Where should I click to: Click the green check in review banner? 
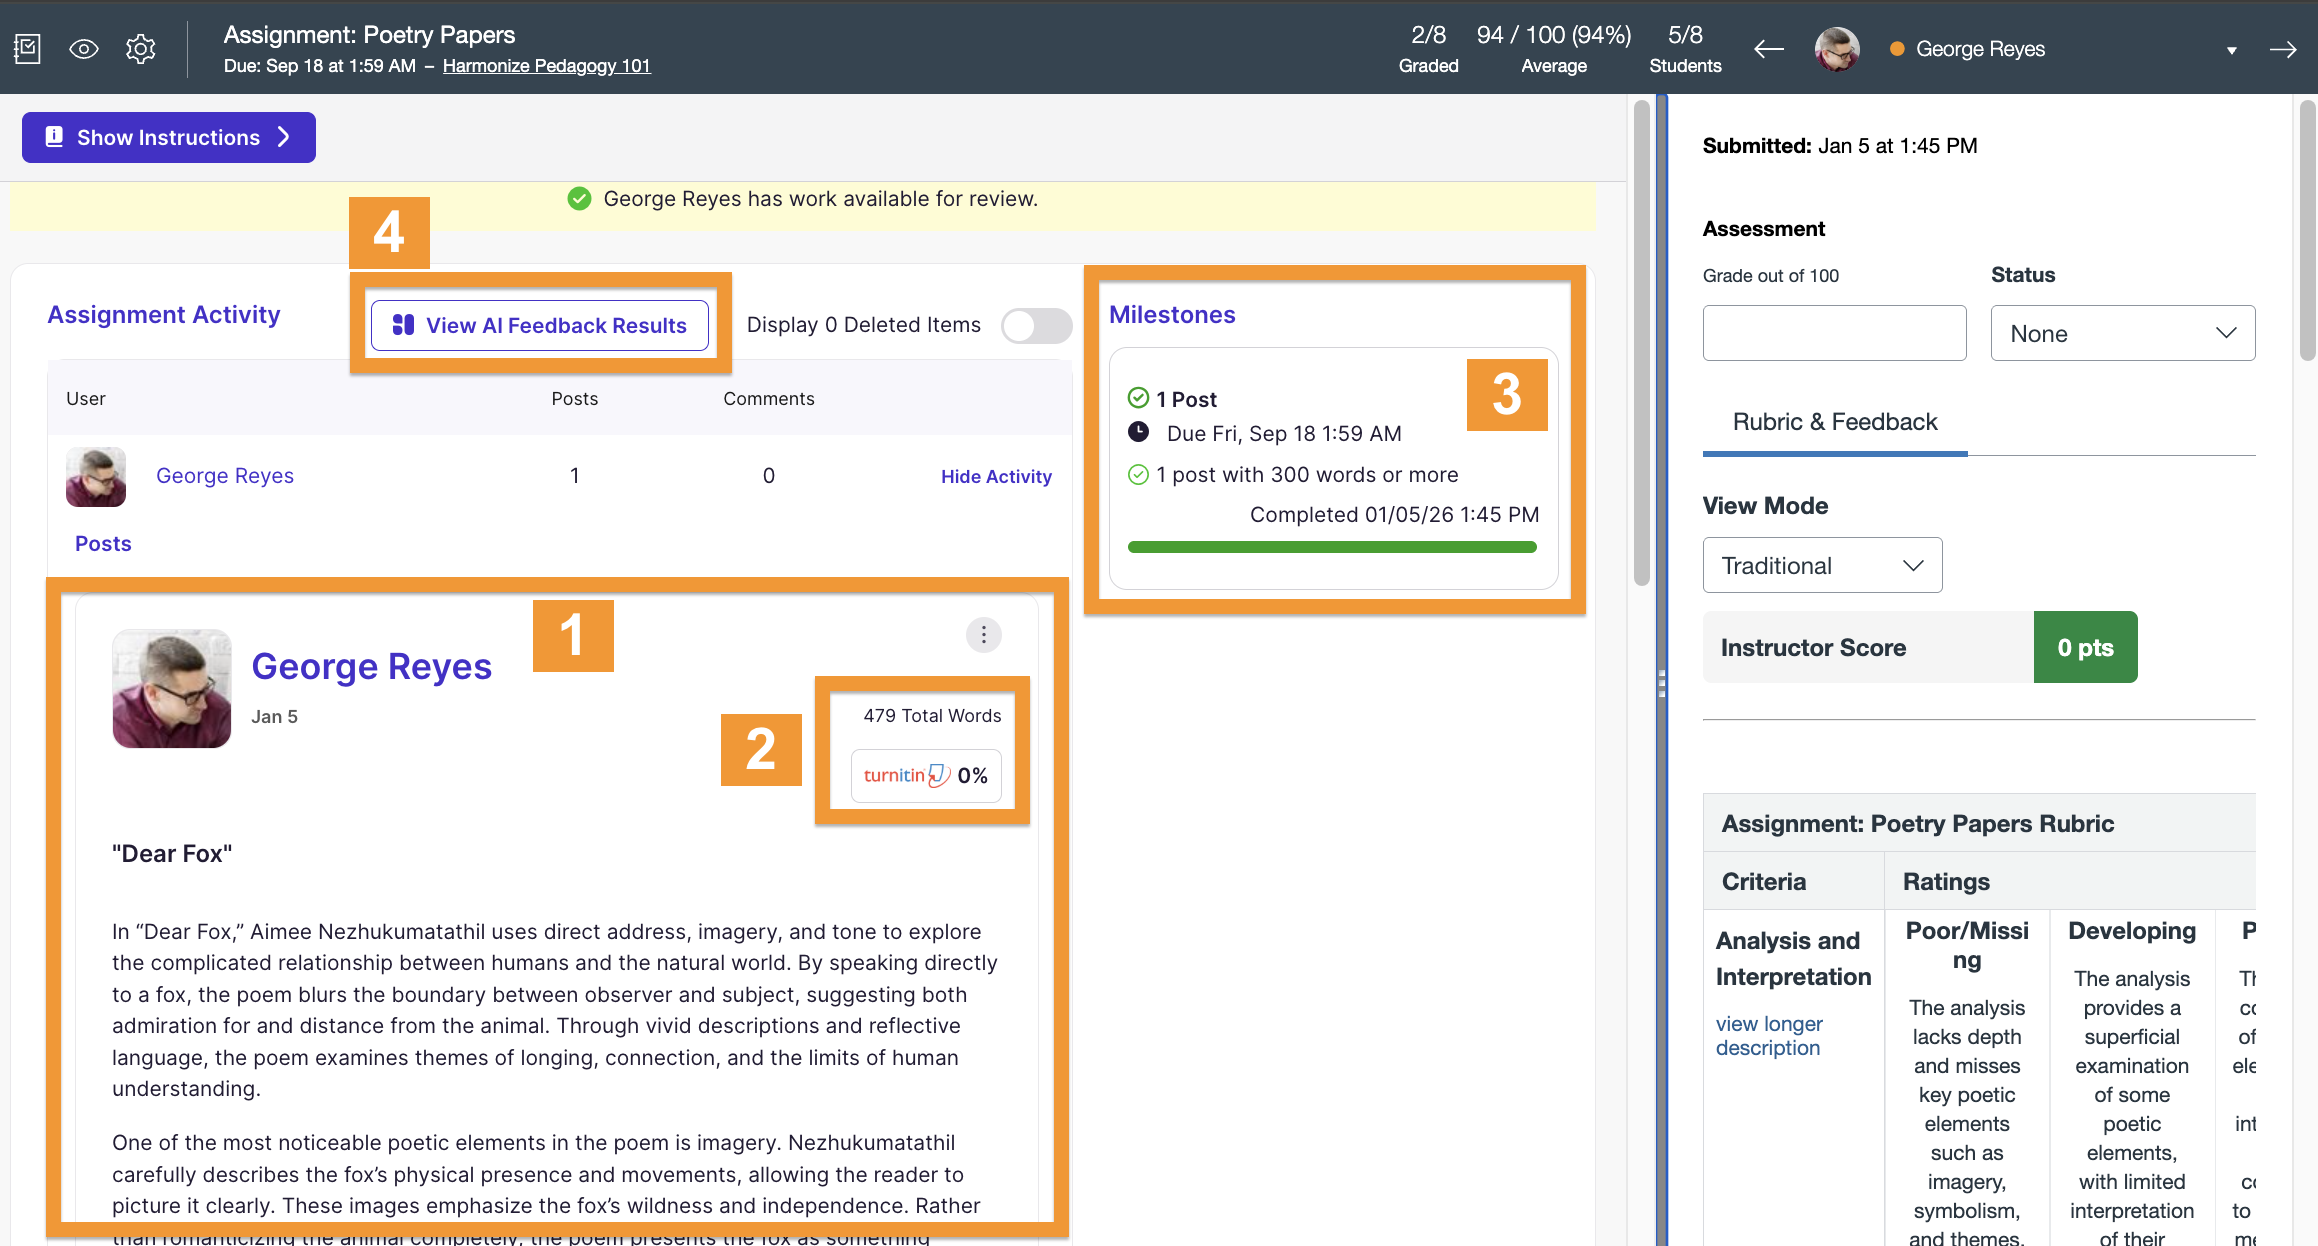coord(579,198)
